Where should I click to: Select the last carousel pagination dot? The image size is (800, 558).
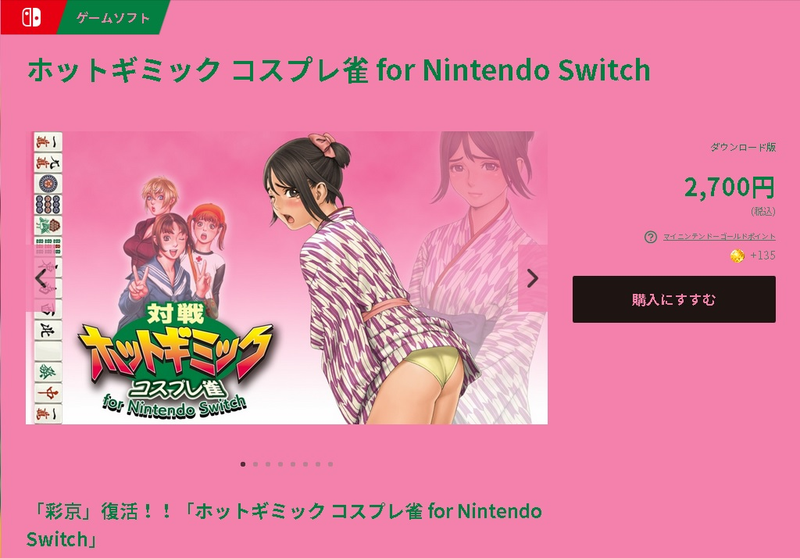tap(330, 464)
